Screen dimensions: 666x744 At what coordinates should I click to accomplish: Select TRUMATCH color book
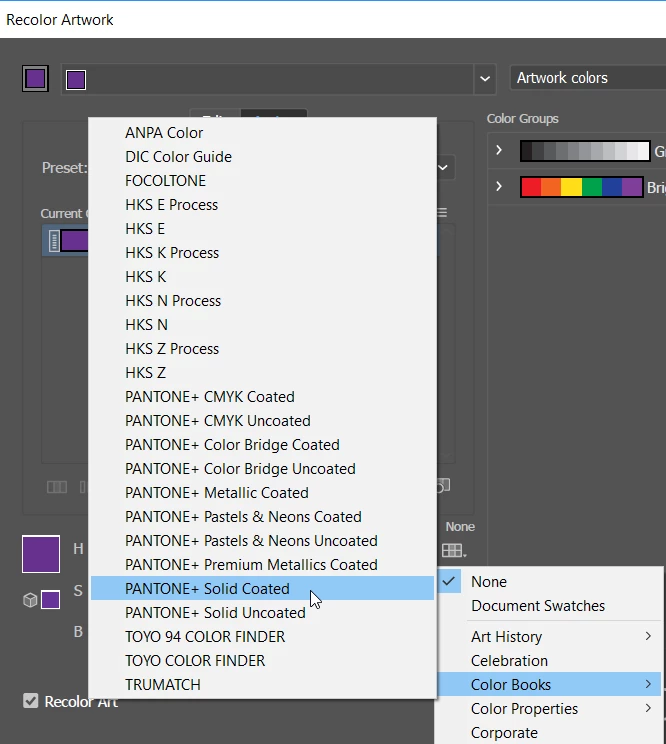pos(262,685)
